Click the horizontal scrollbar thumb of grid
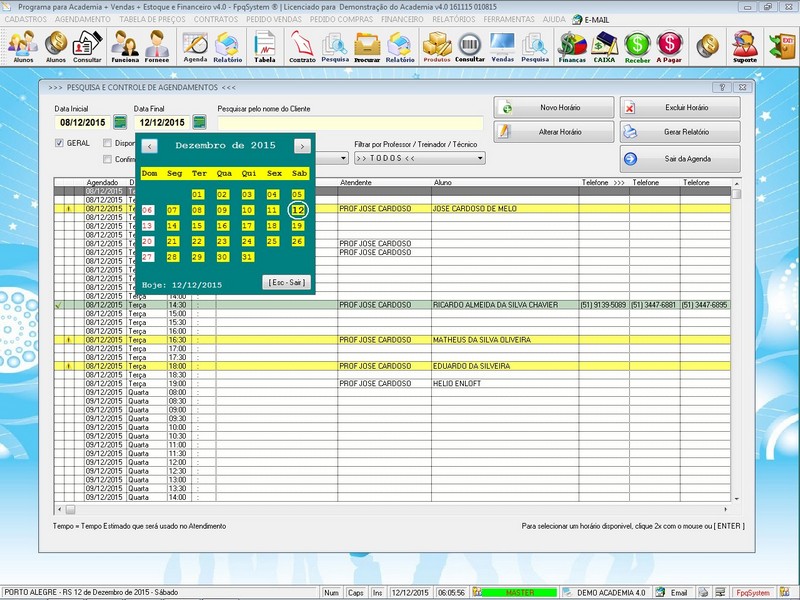 coord(70,509)
